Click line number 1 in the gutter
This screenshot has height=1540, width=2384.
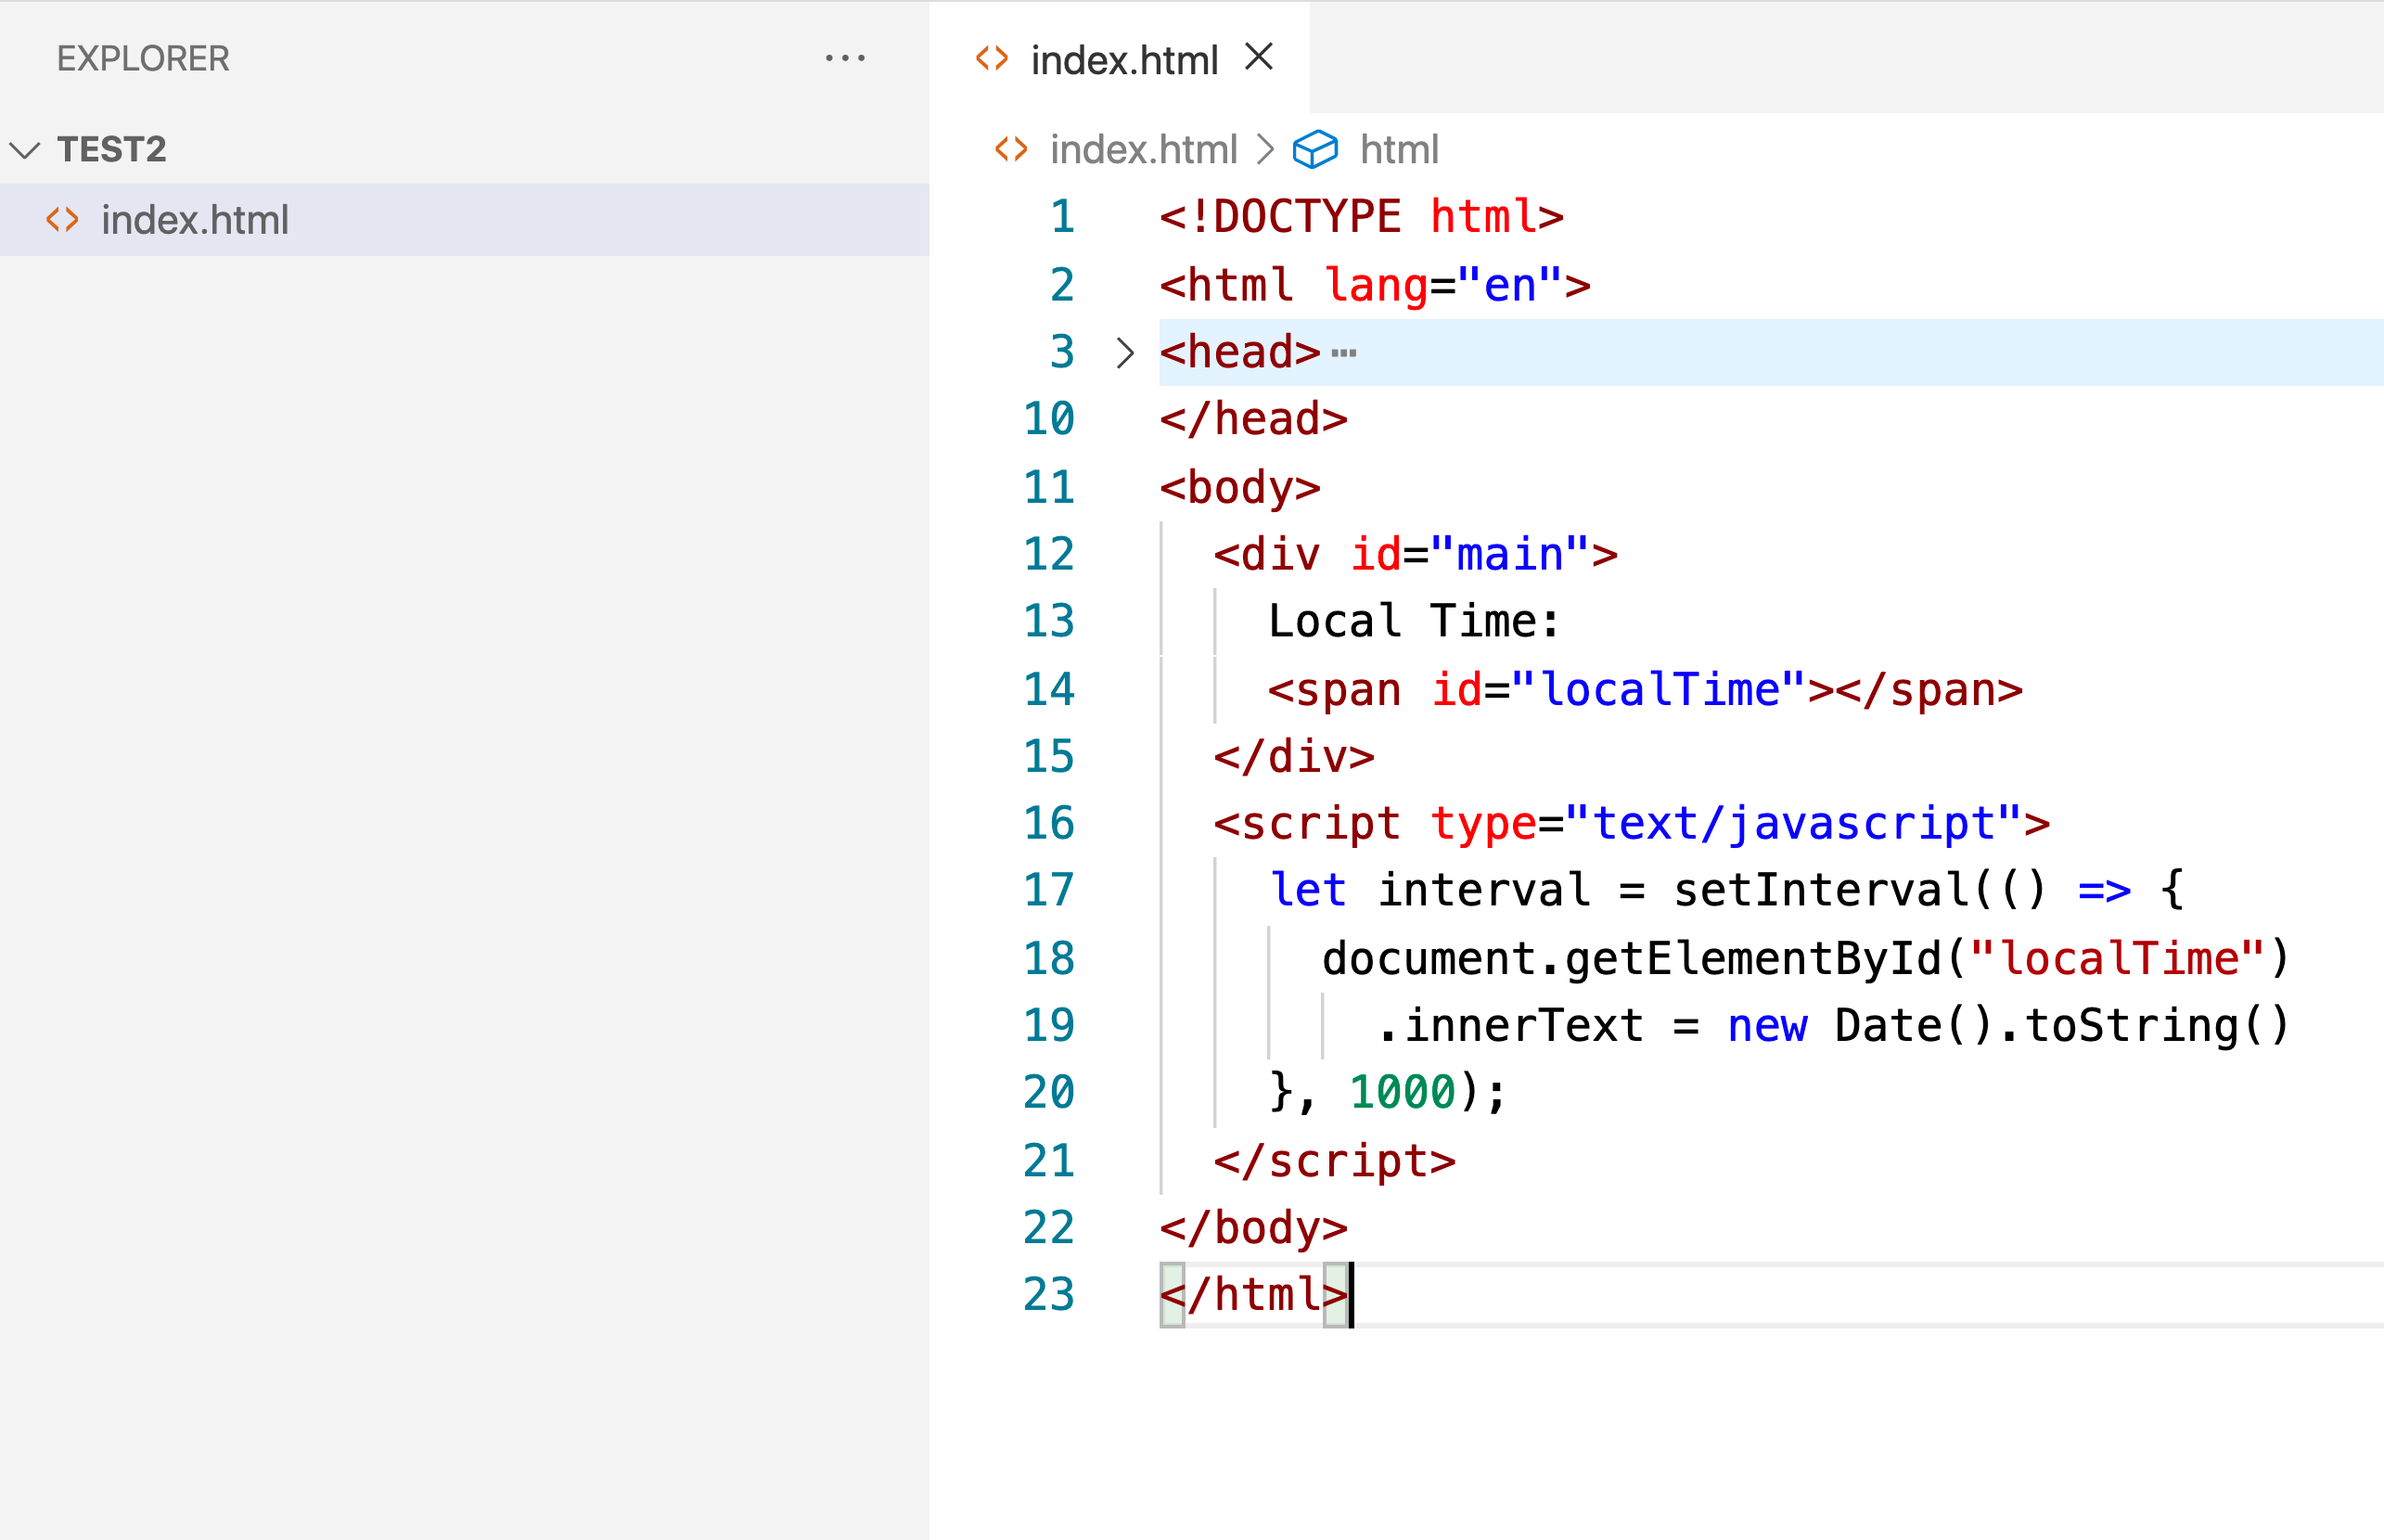pyautogui.click(x=1062, y=217)
